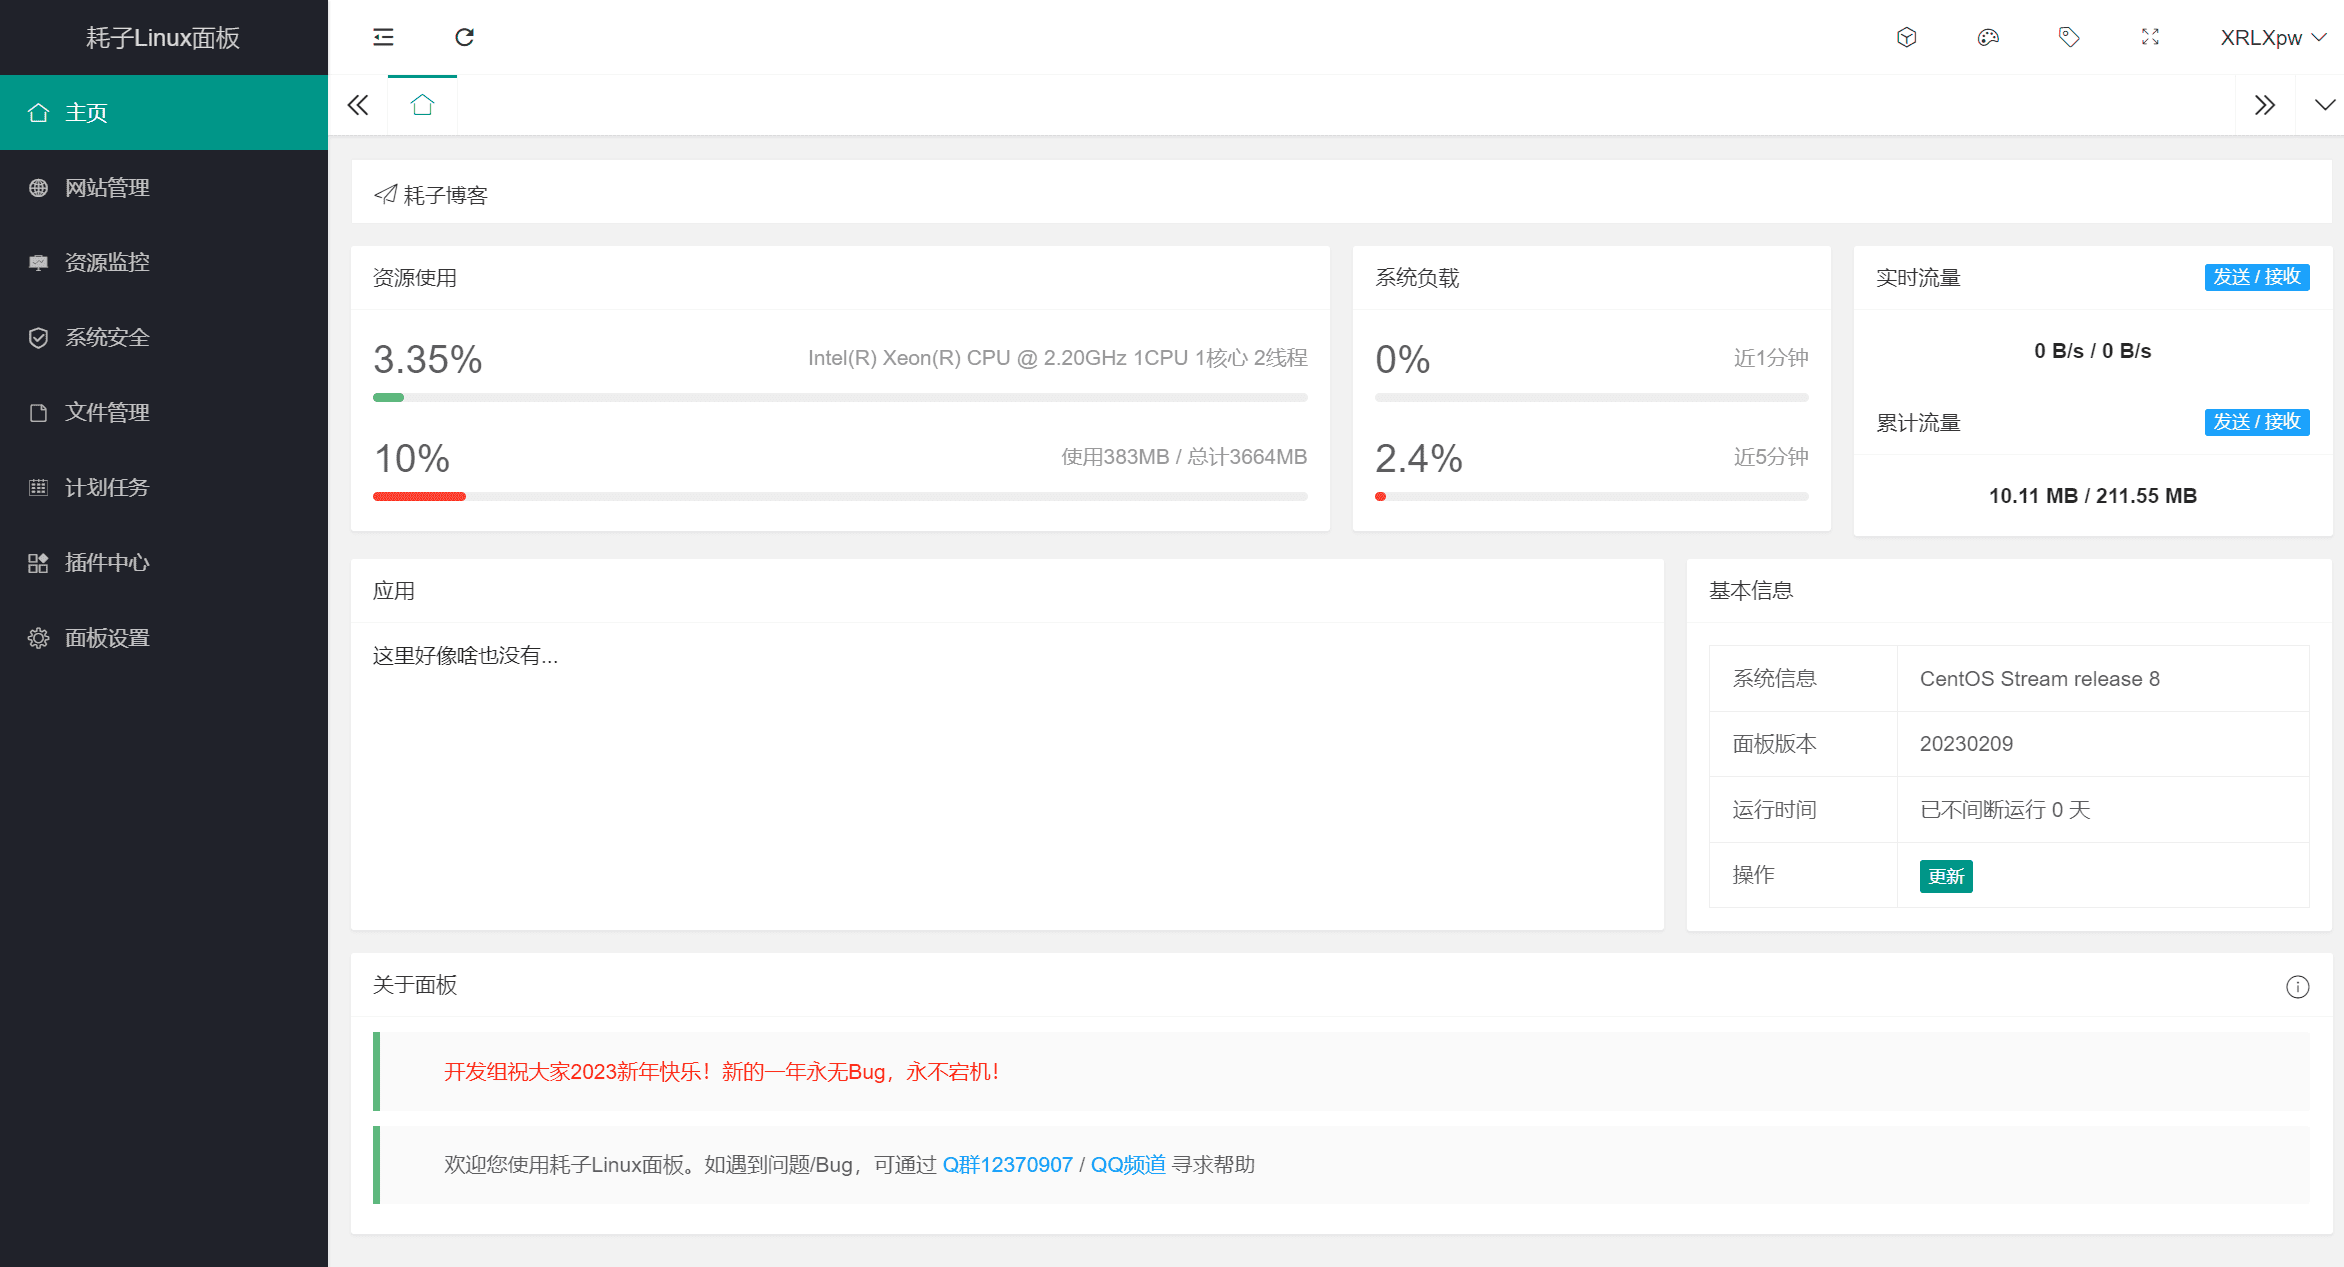Expand the tab list with the down chevron
Screen dimensions: 2344x1267
click(x=2322, y=104)
